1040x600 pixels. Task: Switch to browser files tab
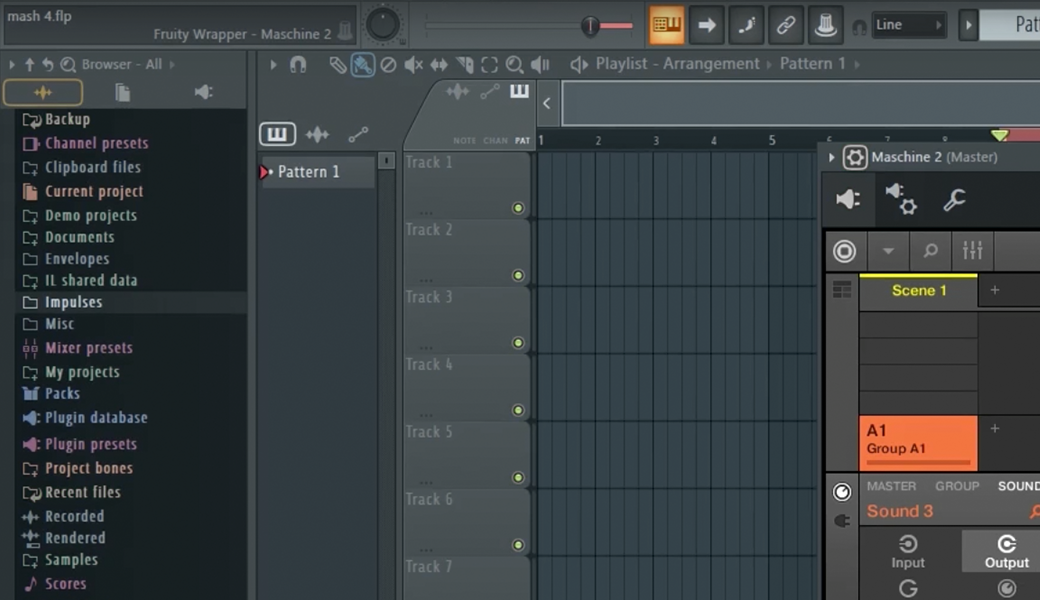click(123, 92)
